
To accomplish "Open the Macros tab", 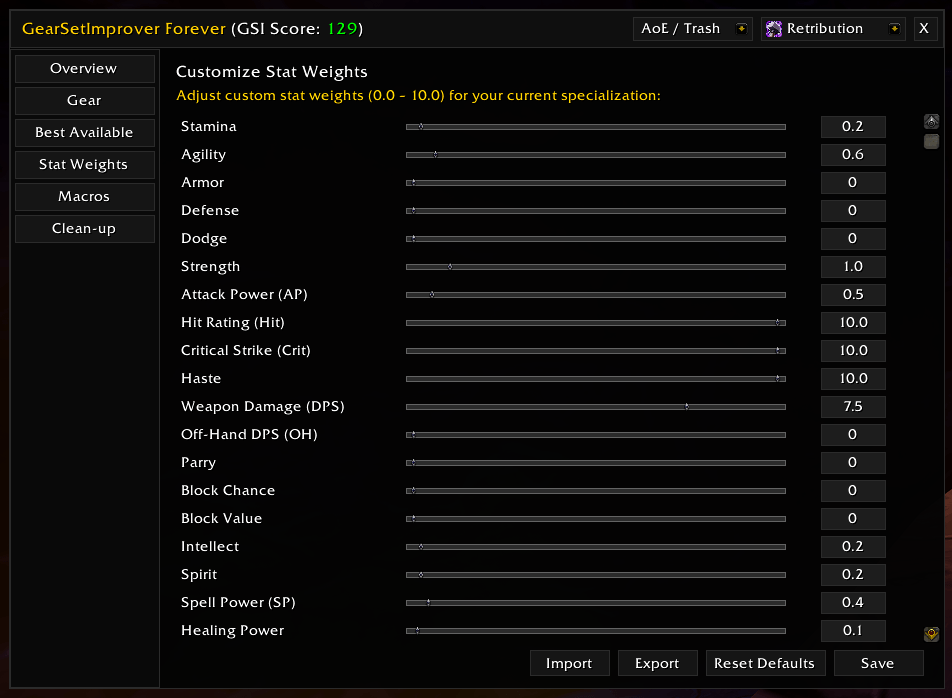I will 84,197.
